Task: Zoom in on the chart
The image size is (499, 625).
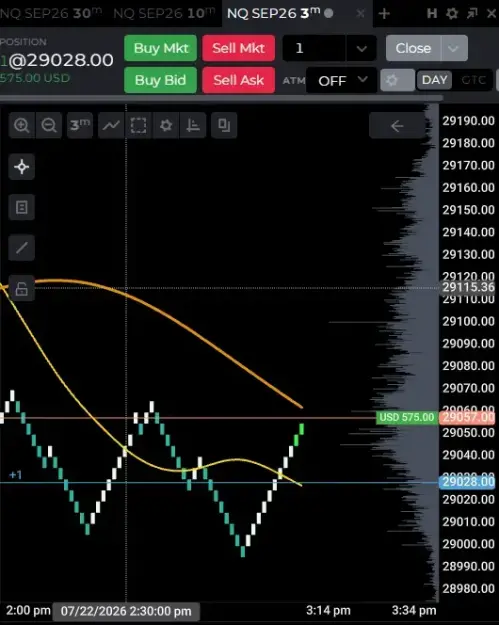Action: (x=22, y=126)
